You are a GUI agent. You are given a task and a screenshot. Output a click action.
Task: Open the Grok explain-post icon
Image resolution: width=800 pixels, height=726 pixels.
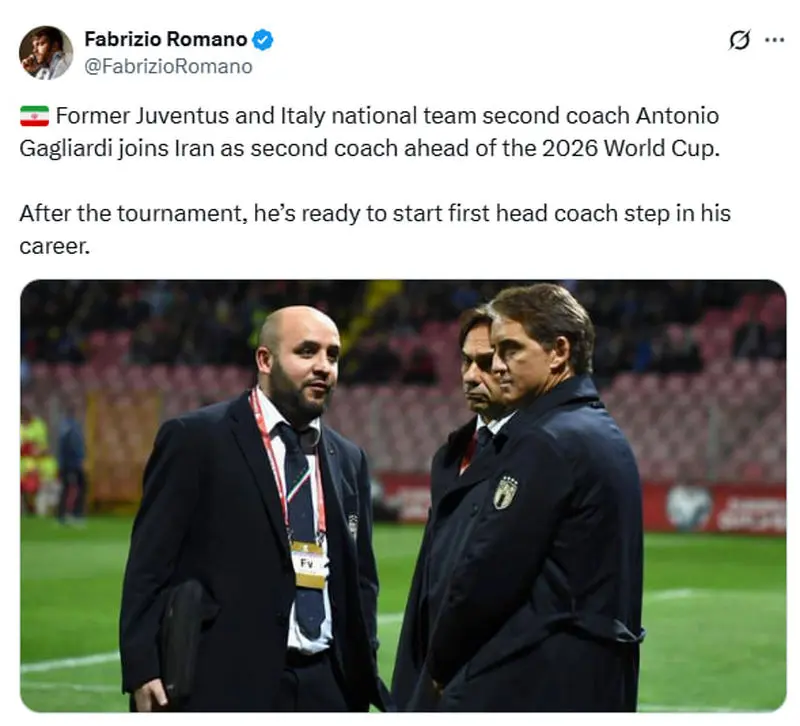click(x=739, y=40)
